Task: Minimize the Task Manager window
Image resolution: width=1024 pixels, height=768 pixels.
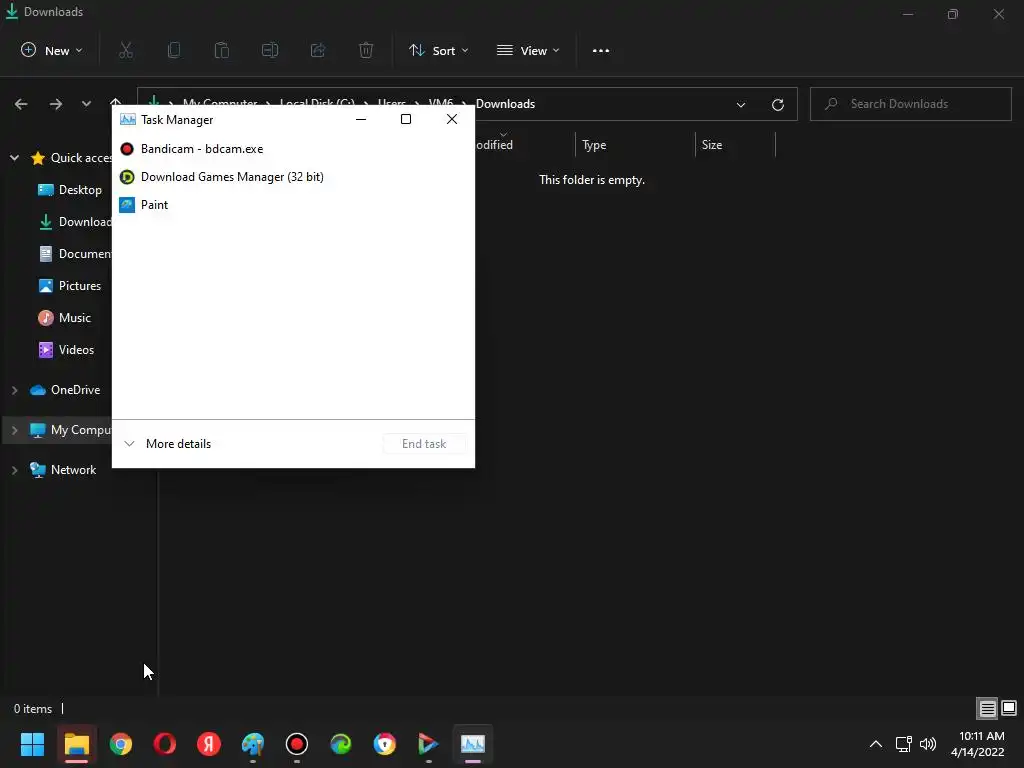Action: (x=360, y=119)
